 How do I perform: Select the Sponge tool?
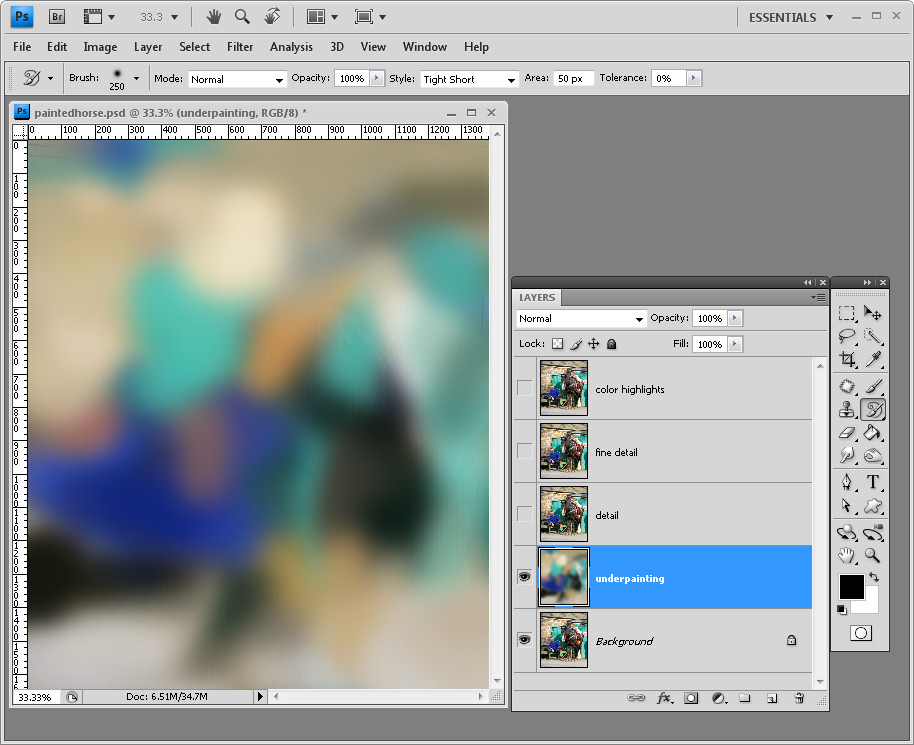pos(873,455)
